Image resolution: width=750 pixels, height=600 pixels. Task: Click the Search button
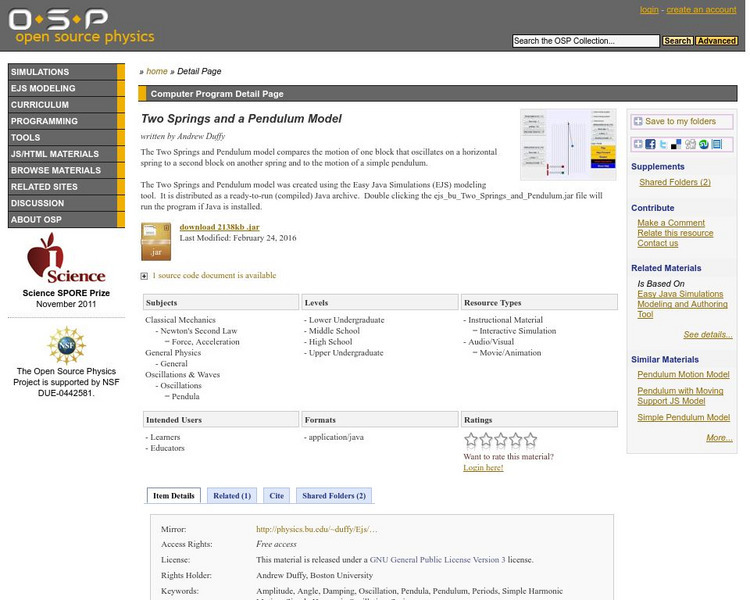point(677,41)
